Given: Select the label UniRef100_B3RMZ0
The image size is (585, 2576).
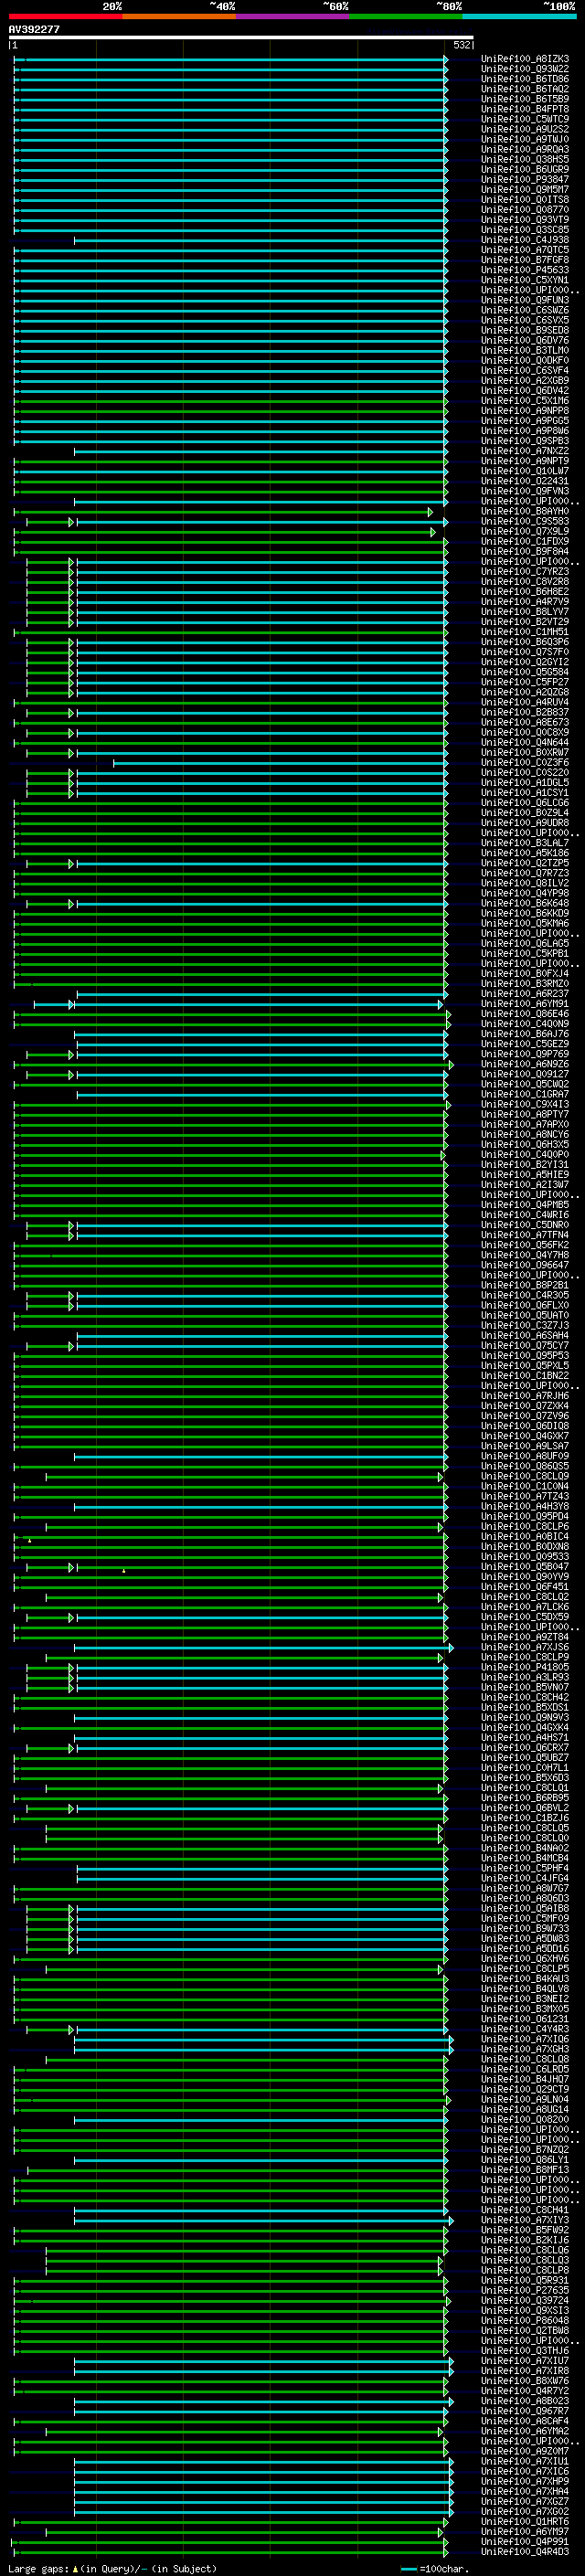Looking at the screenshot, I should pos(525,984).
